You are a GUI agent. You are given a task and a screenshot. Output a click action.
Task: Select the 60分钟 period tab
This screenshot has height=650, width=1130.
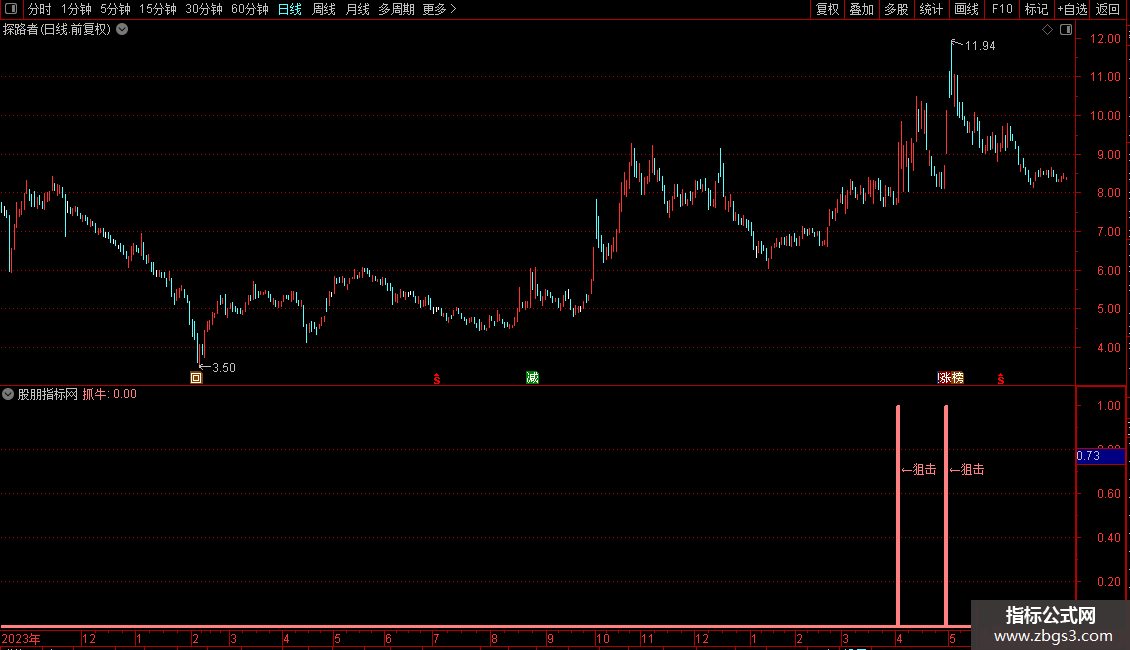250,9
